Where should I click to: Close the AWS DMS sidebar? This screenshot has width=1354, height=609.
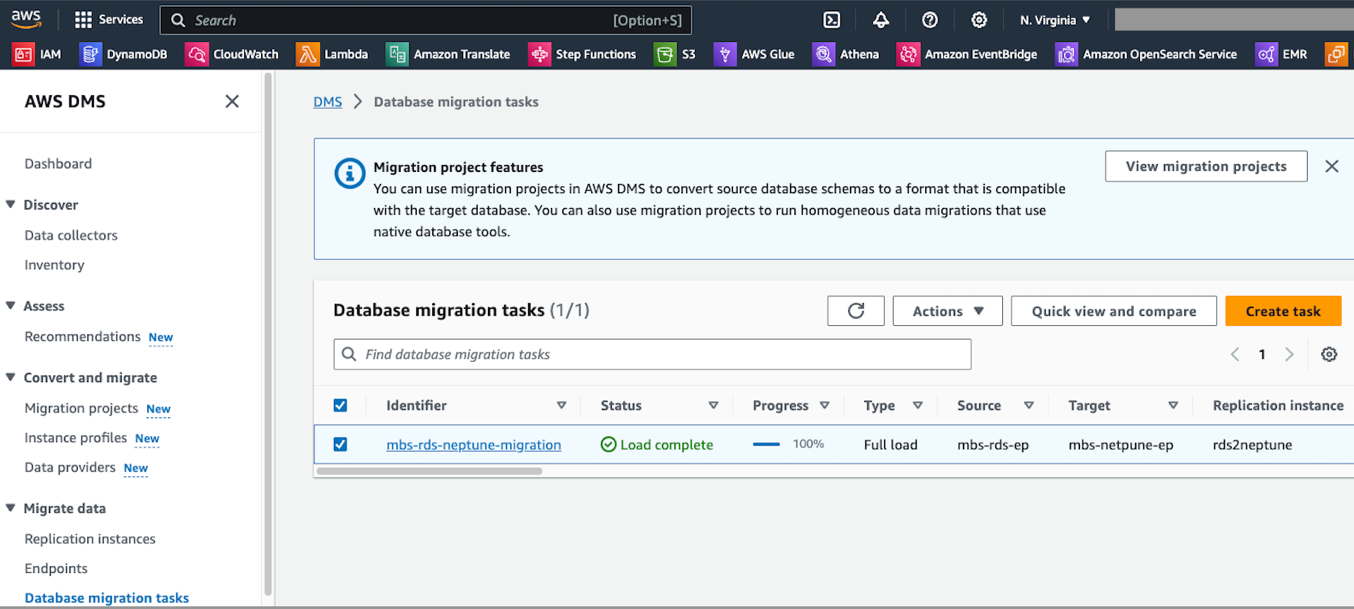tap(232, 101)
